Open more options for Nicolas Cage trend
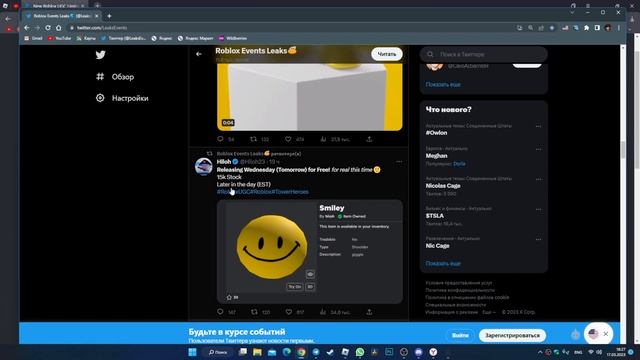Image resolution: width=640 pixels, height=360 pixels. (x=538, y=179)
